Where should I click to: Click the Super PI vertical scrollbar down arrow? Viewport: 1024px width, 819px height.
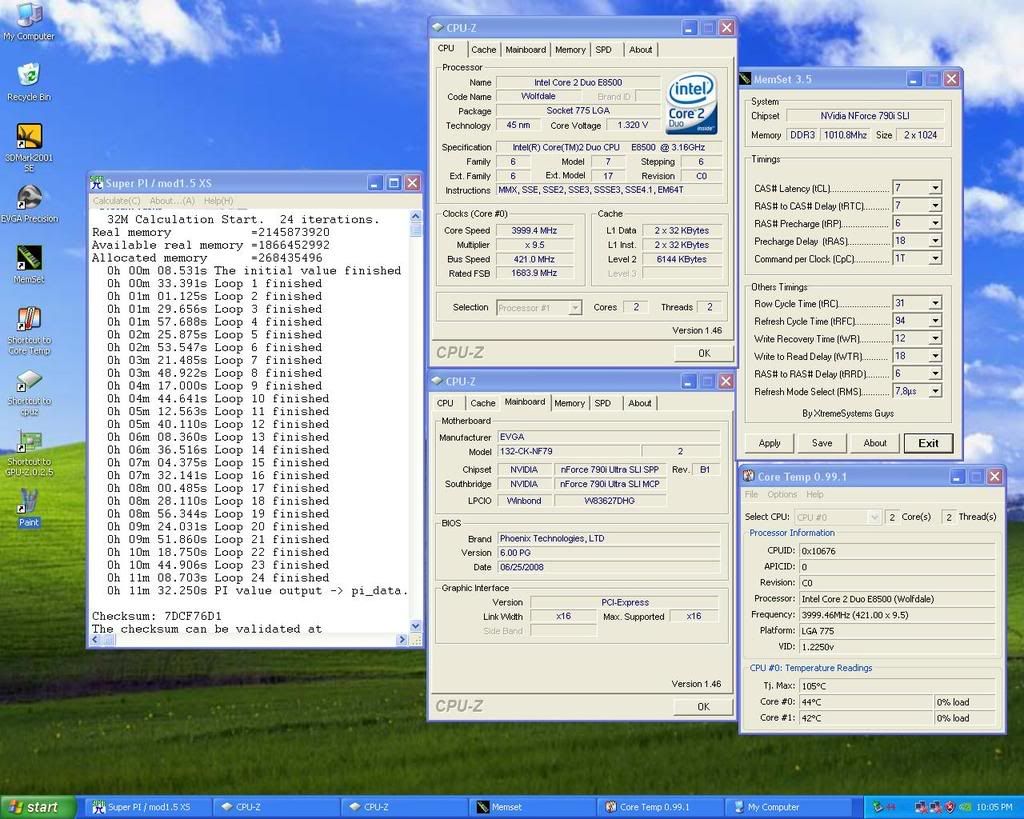416,626
